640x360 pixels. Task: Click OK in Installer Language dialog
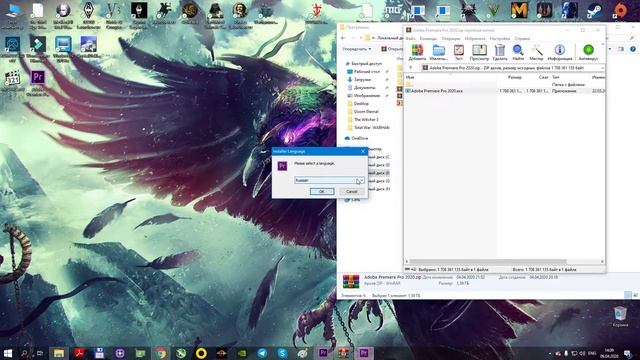[x=322, y=191]
